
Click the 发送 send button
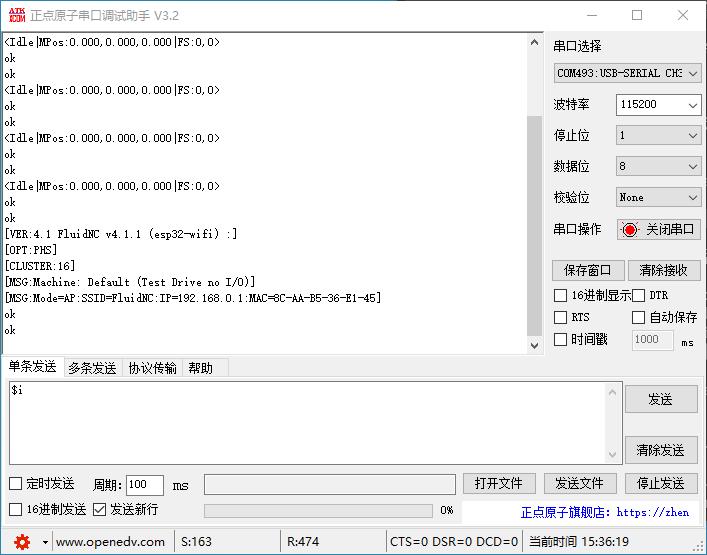point(661,399)
